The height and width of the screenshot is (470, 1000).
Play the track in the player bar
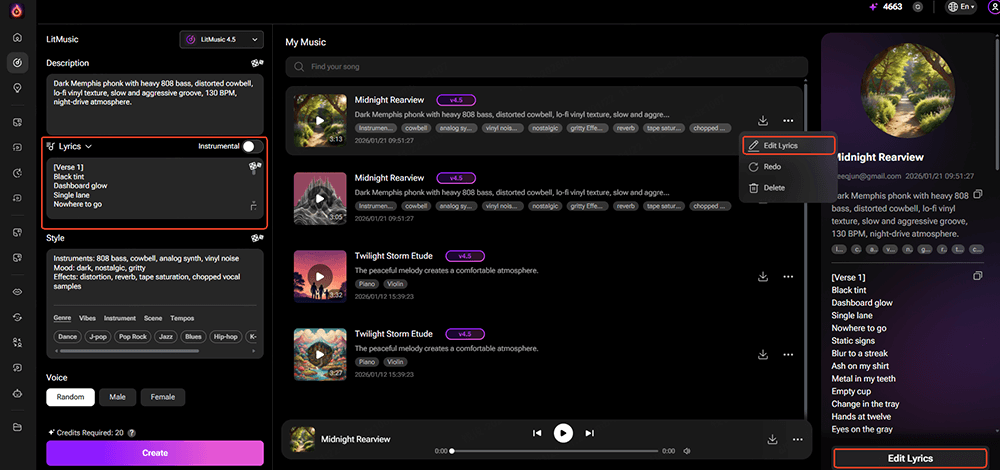pyautogui.click(x=562, y=433)
